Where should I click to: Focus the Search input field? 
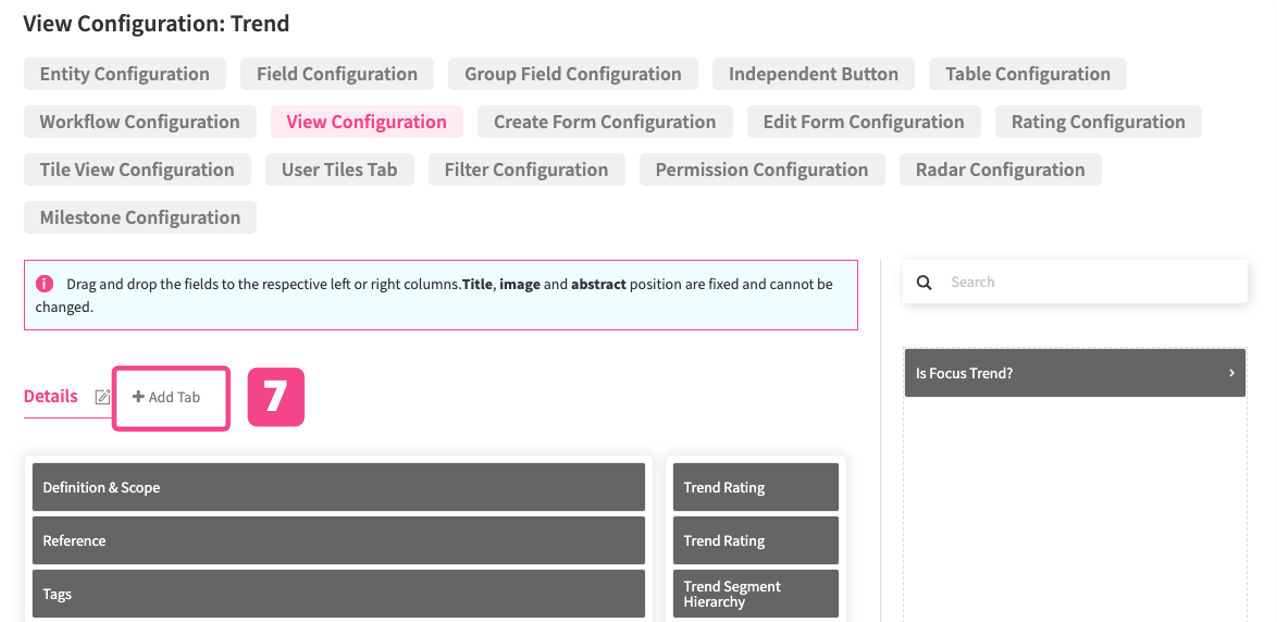(x=1090, y=282)
